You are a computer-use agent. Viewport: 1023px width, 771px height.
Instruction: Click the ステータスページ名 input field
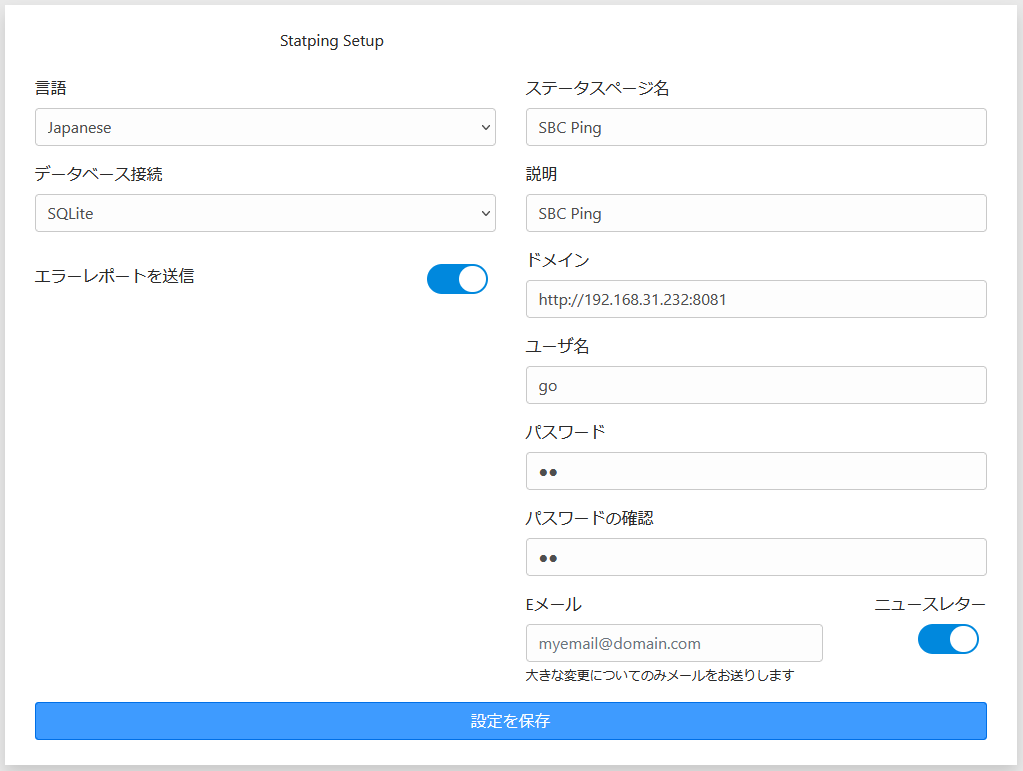(x=756, y=127)
